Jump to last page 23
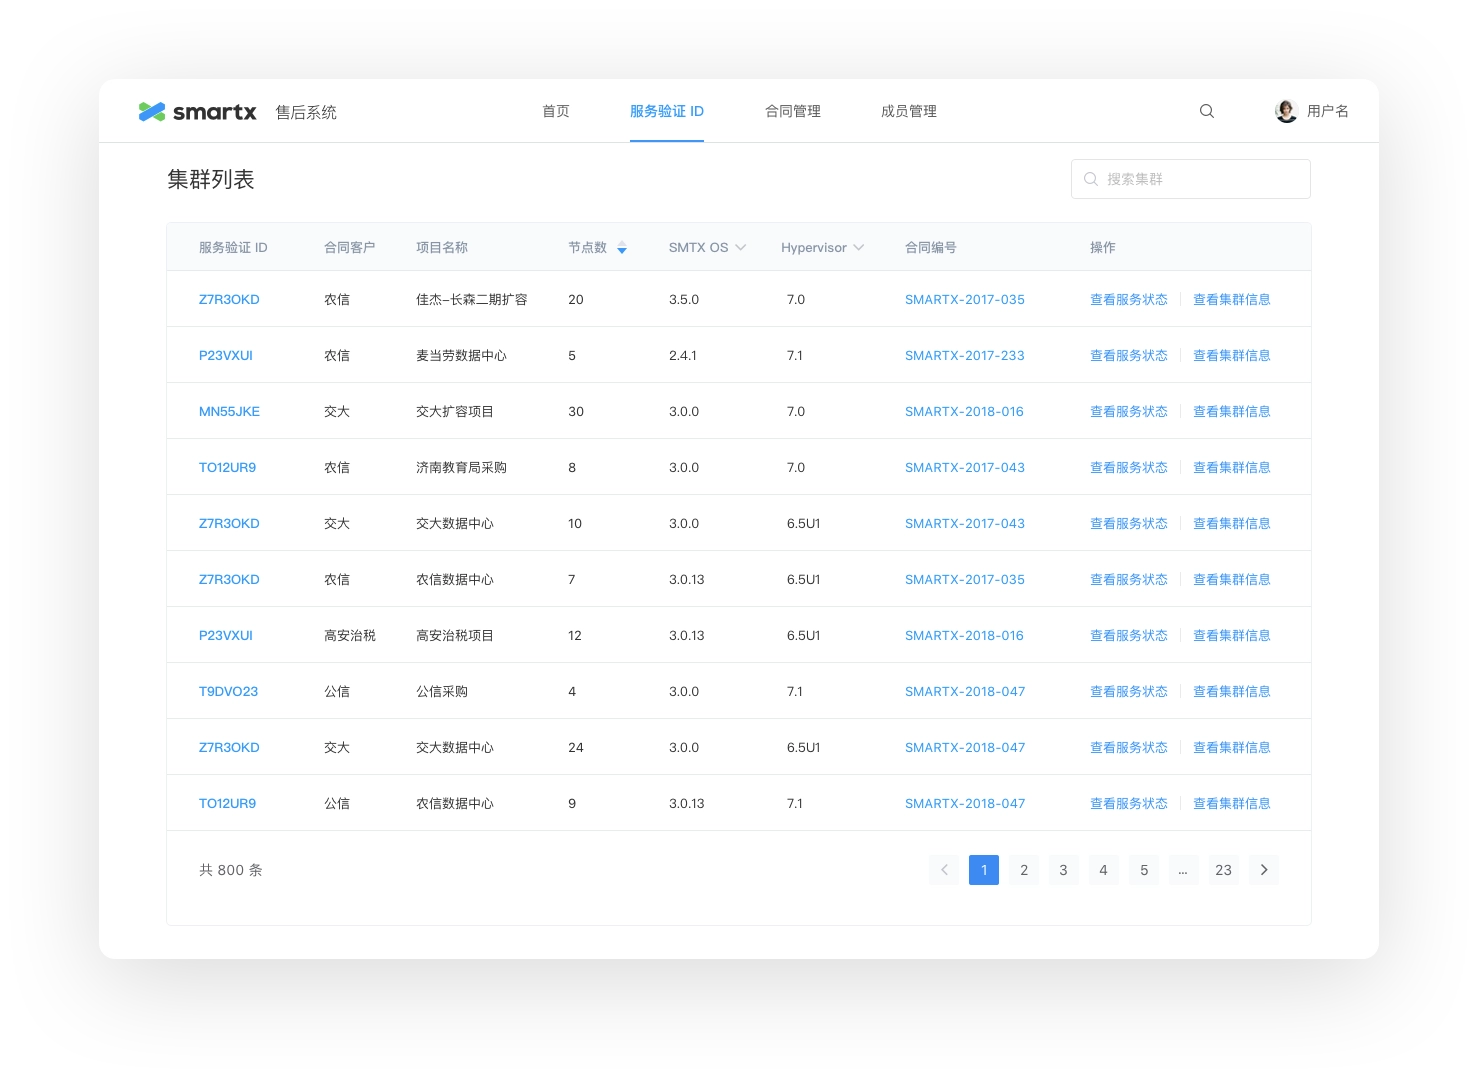The width and height of the screenshot is (1478, 1078). click(1223, 870)
